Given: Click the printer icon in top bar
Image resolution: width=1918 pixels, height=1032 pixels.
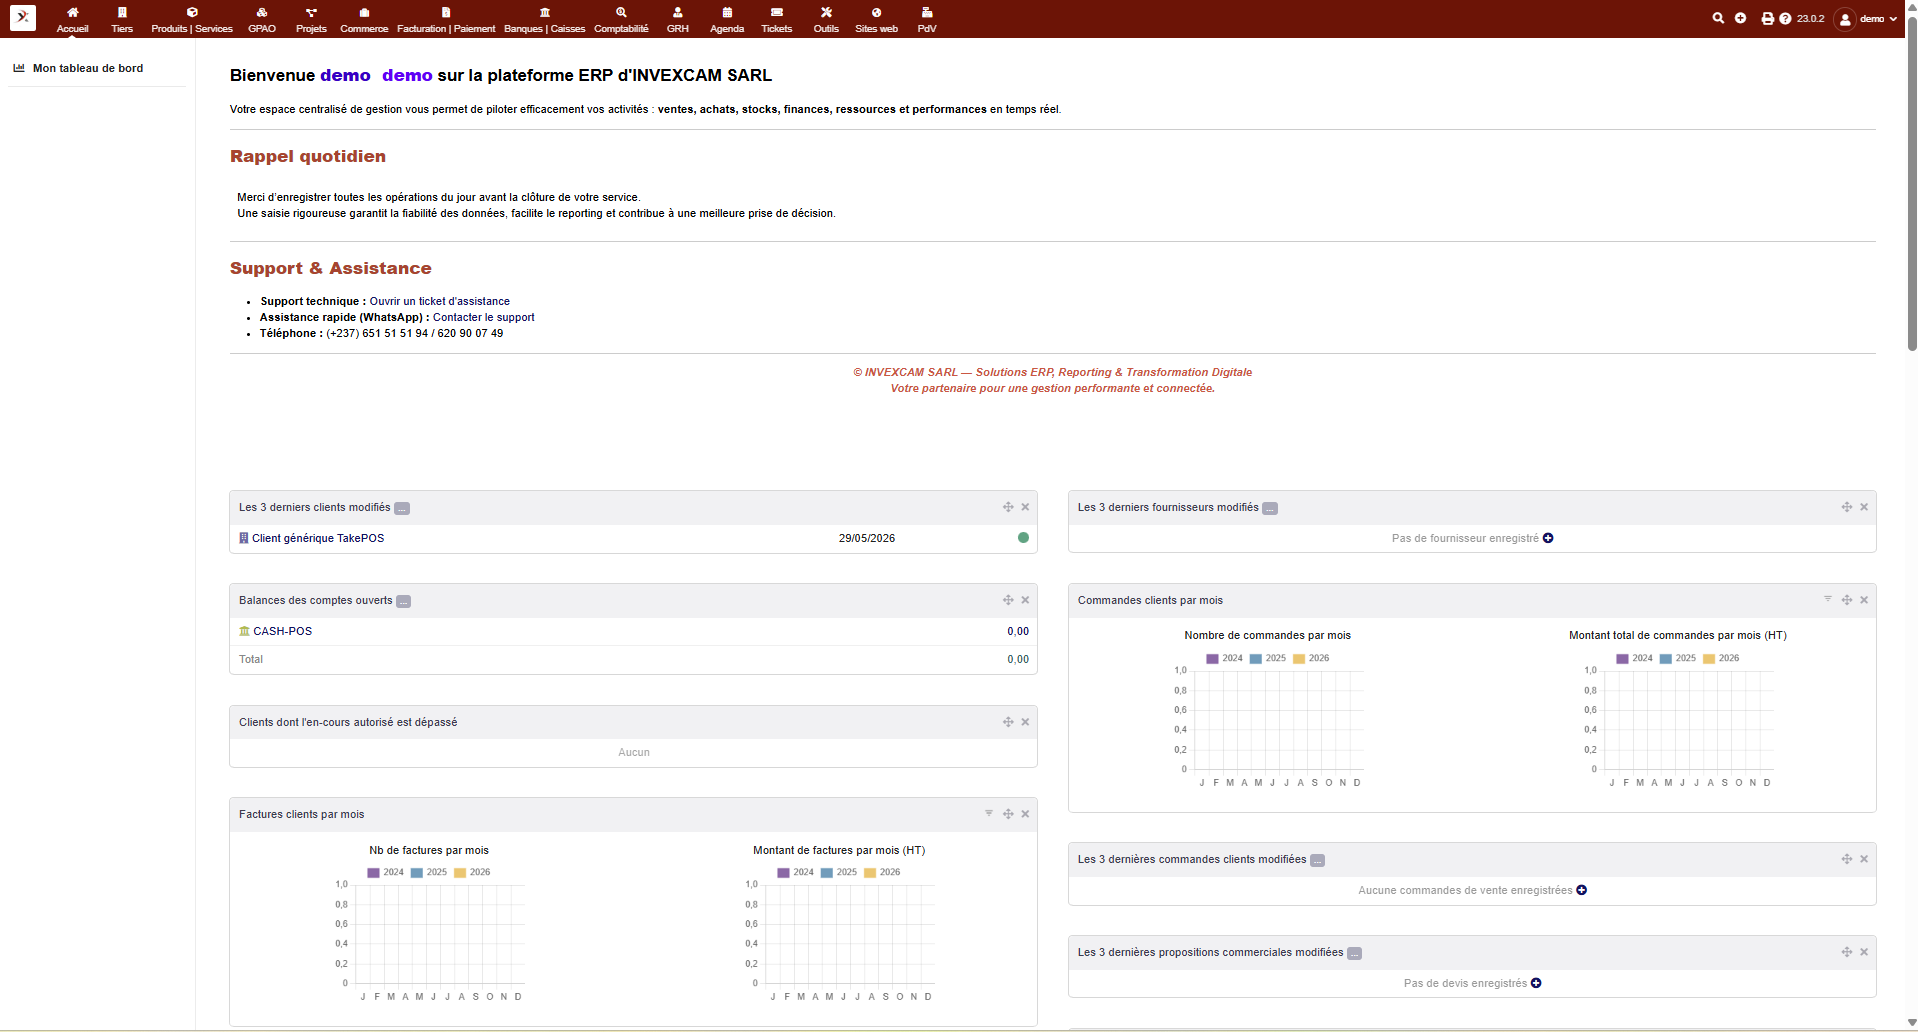Looking at the screenshot, I should [1767, 19].
